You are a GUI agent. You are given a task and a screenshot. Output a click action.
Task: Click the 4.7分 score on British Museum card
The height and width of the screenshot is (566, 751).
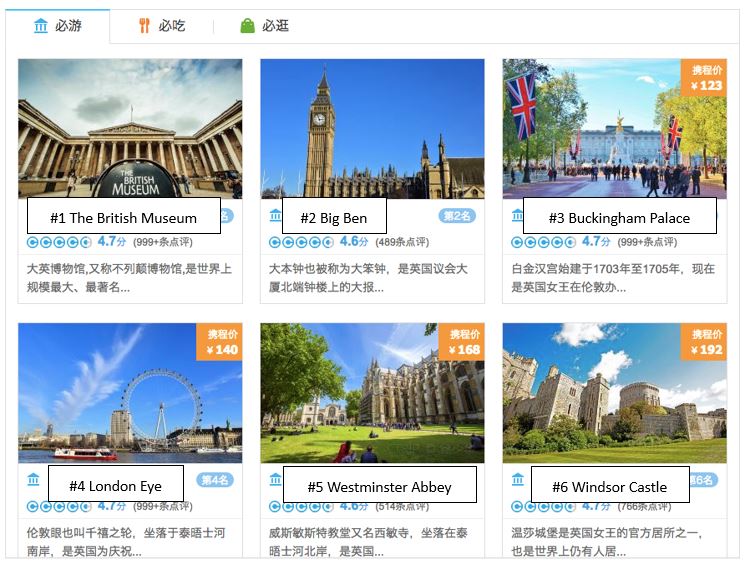pyautogui.click(x=112, y=241)
